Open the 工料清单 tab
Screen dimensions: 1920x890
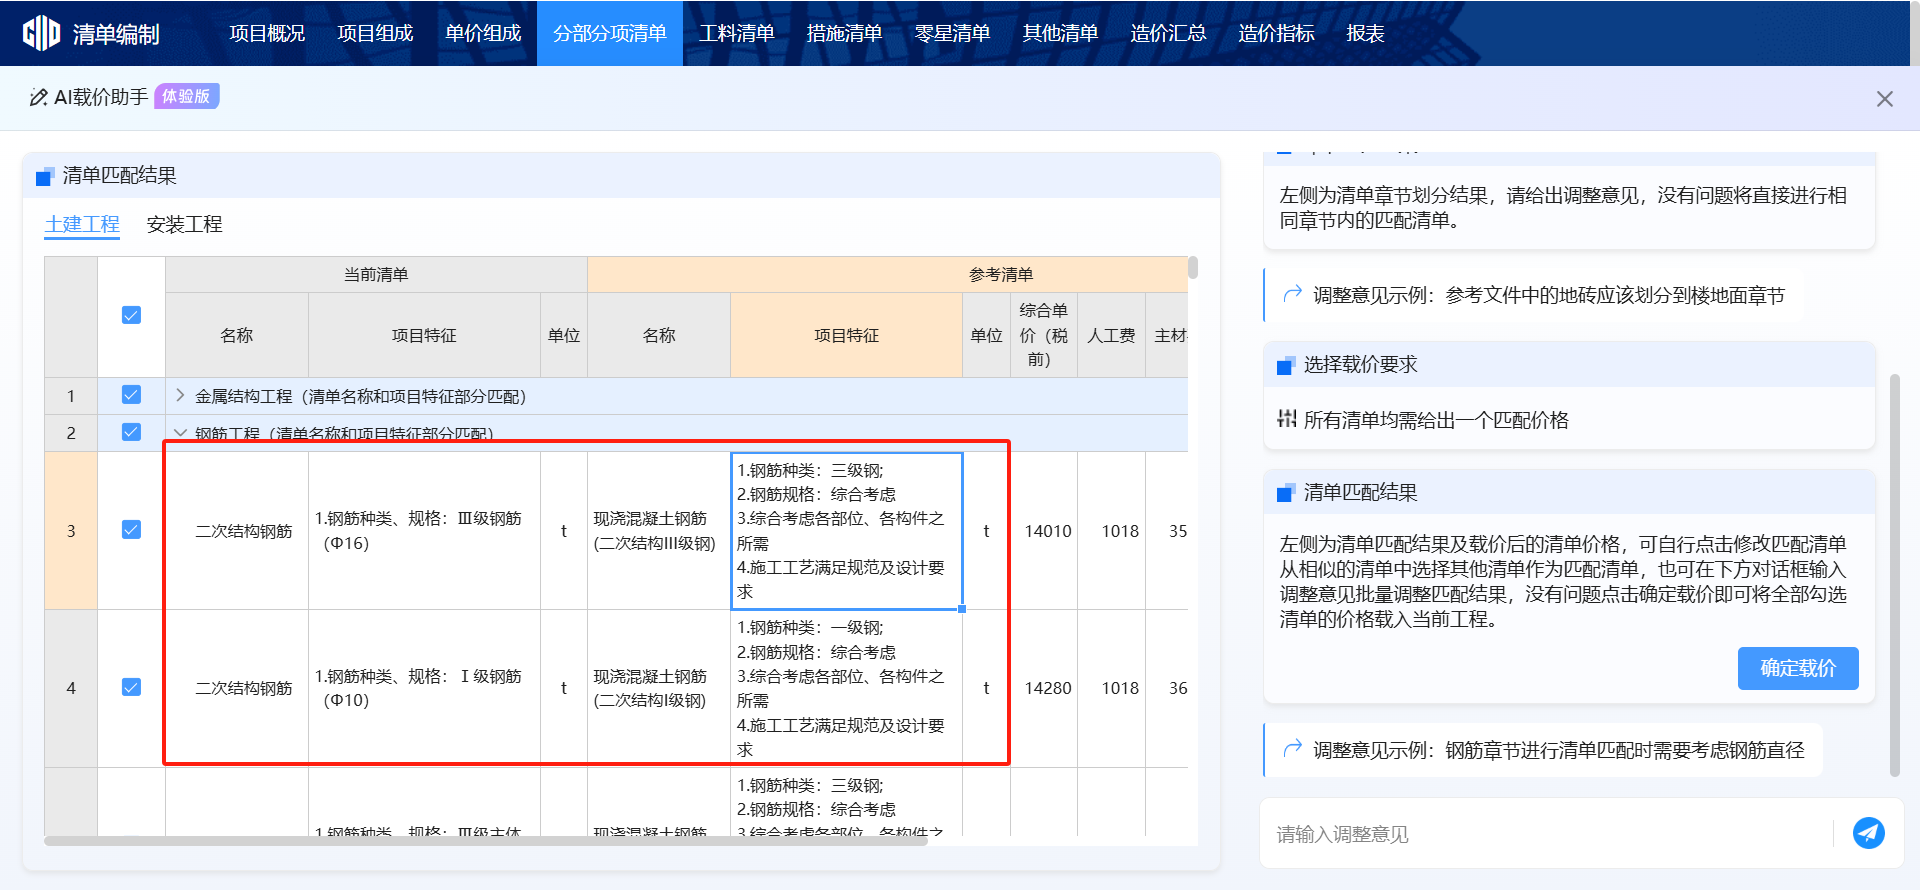coord(737,33)
